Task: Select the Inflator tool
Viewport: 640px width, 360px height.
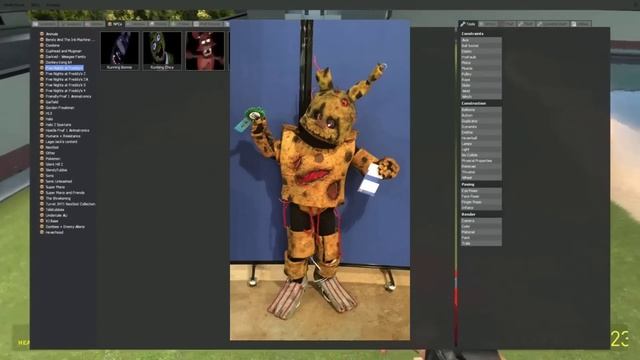Action: [x=481, y=208]
